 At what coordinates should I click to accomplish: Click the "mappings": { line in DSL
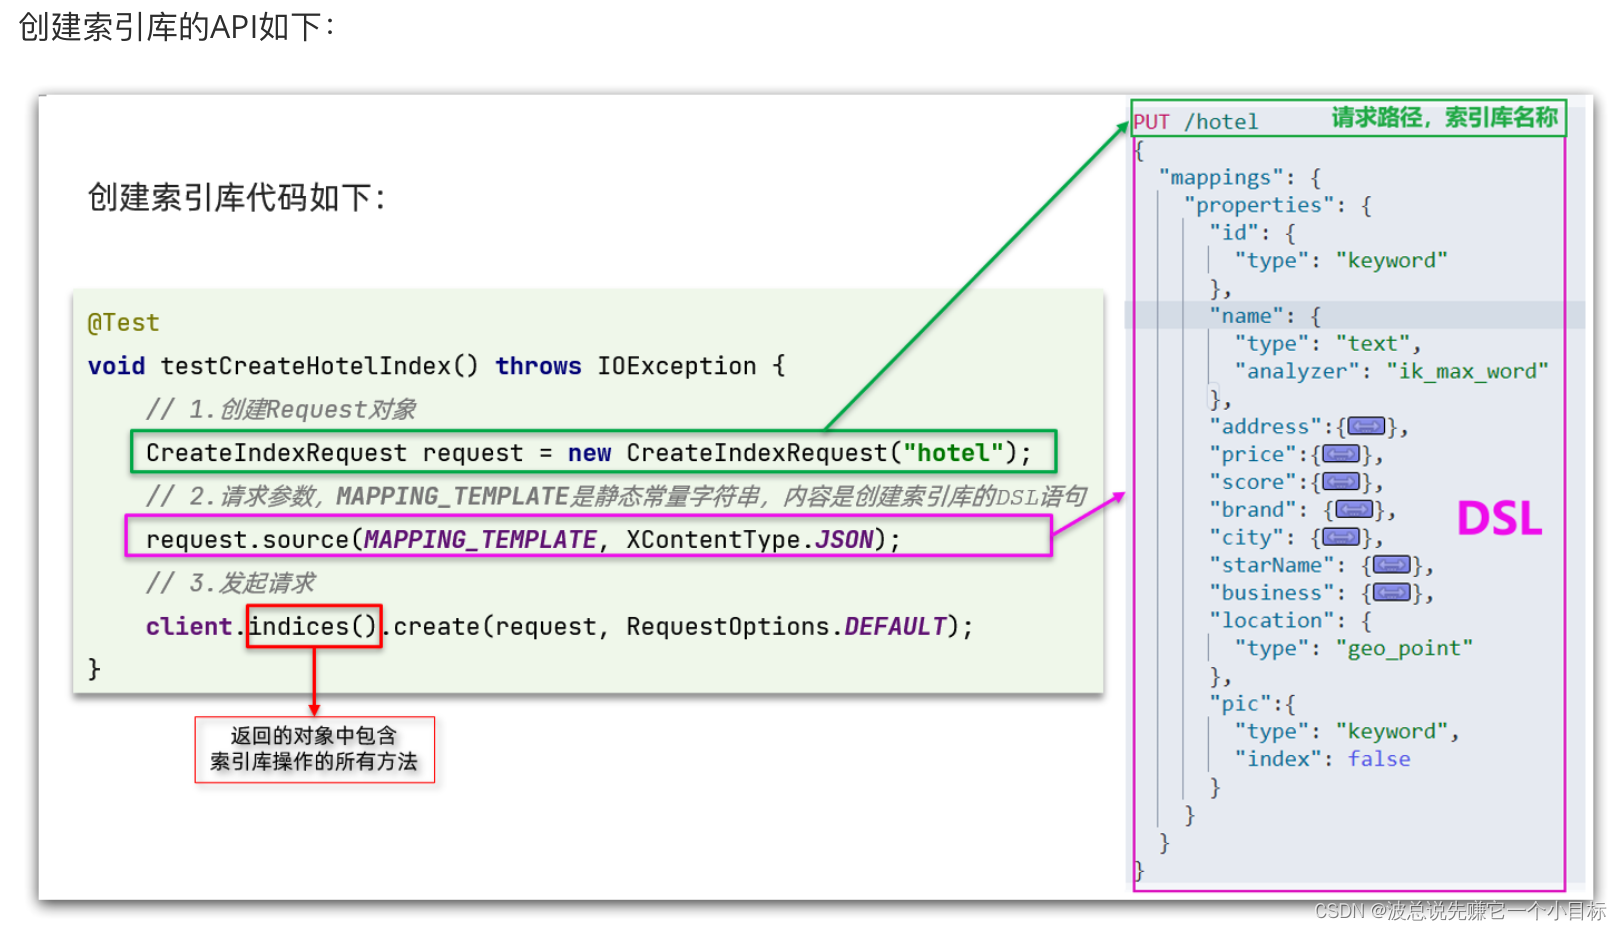1240,178
